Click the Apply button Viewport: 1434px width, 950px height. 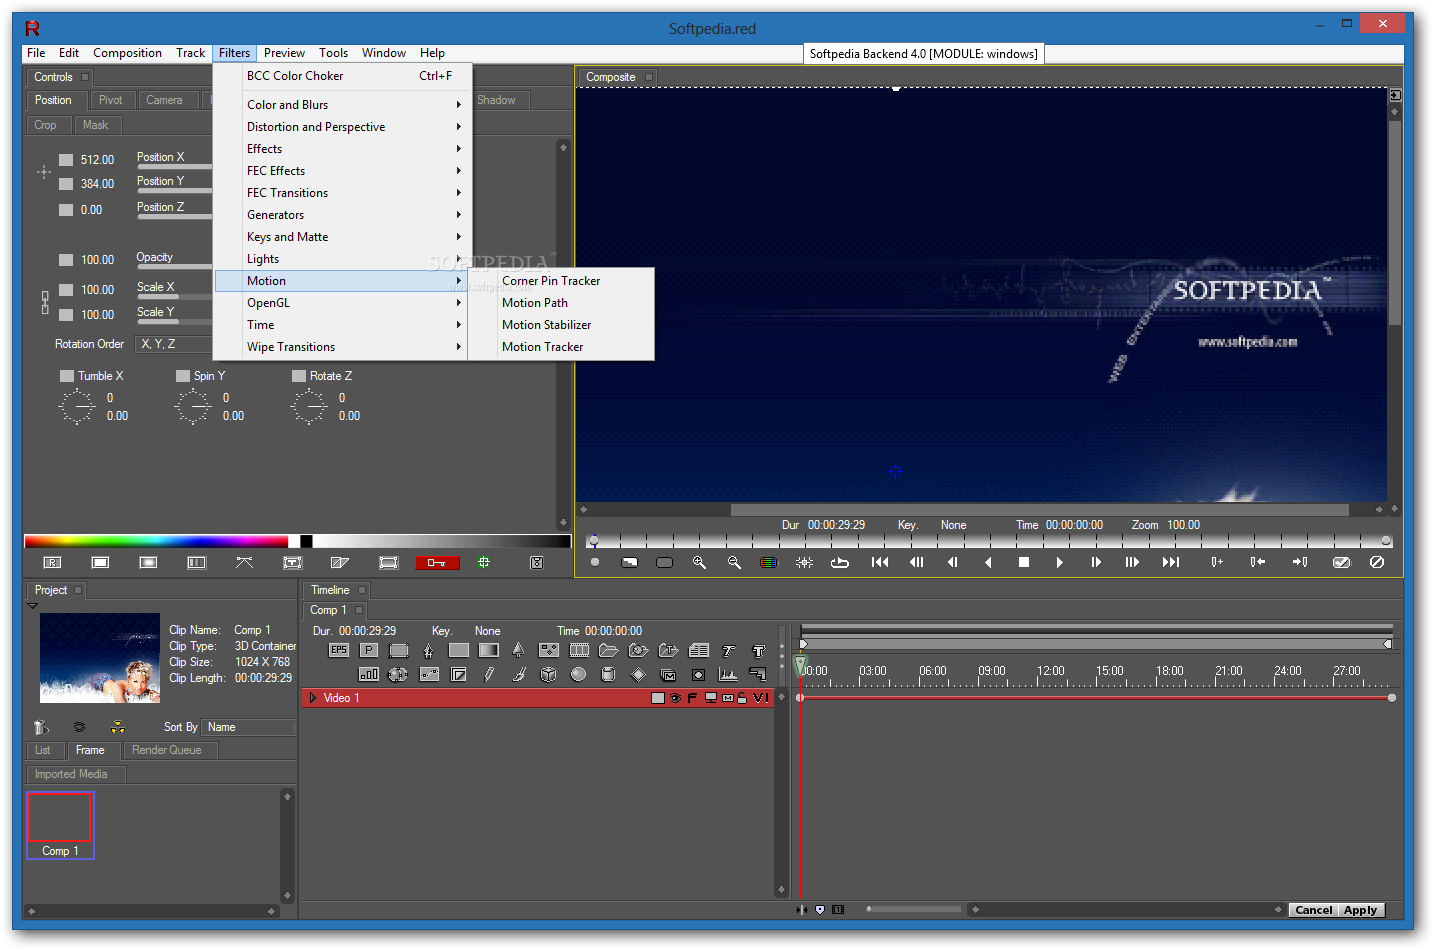[x=1360, y=910]
